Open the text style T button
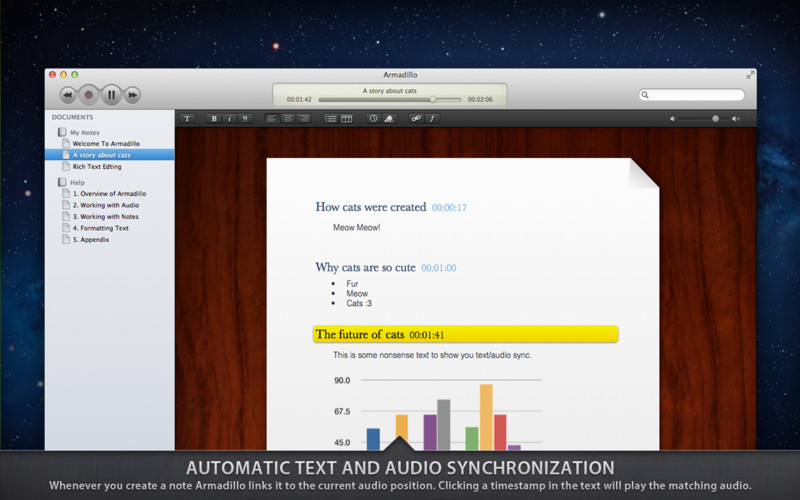 coord(187,118)
